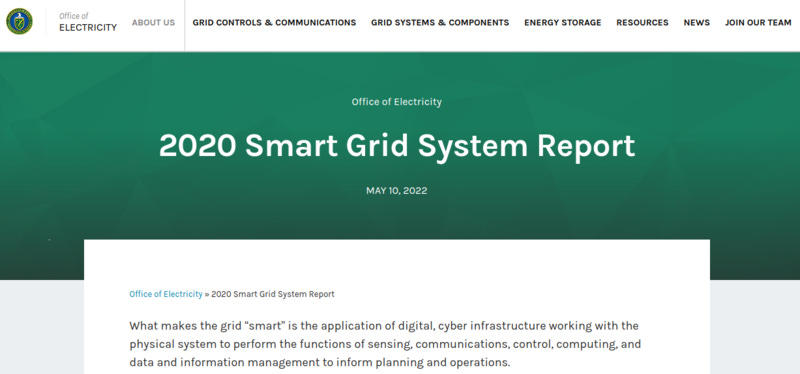
Task: Open Grid Systems & Components menu
Action: click(440, 22)
